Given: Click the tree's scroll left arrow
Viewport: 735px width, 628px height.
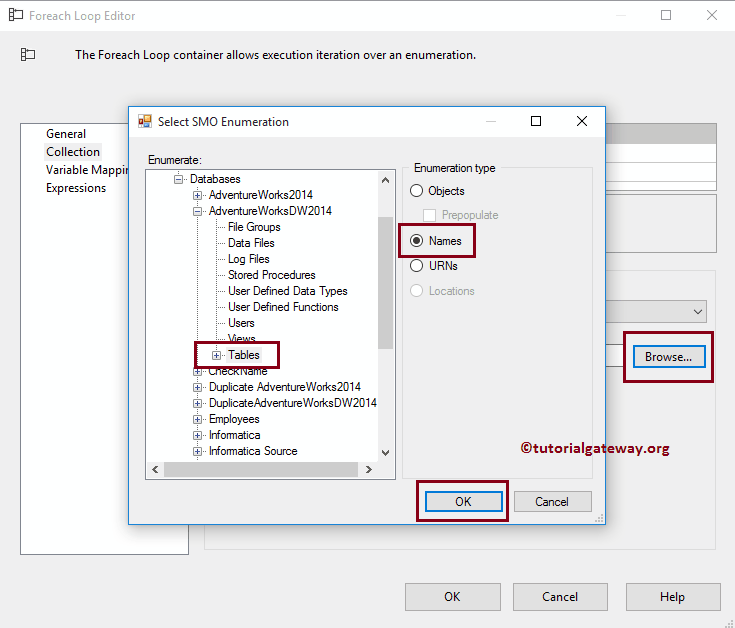Looking at the screenshot, I should click(x=156, y=469).
